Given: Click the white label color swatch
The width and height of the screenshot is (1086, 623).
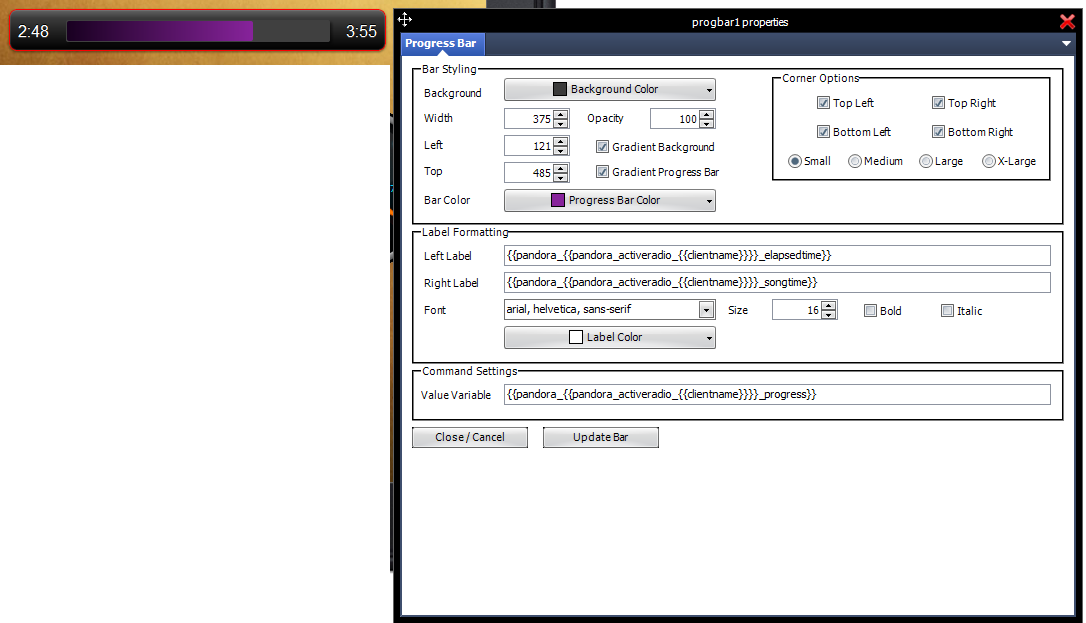Looking at the screenshot, I should (576, 337).
